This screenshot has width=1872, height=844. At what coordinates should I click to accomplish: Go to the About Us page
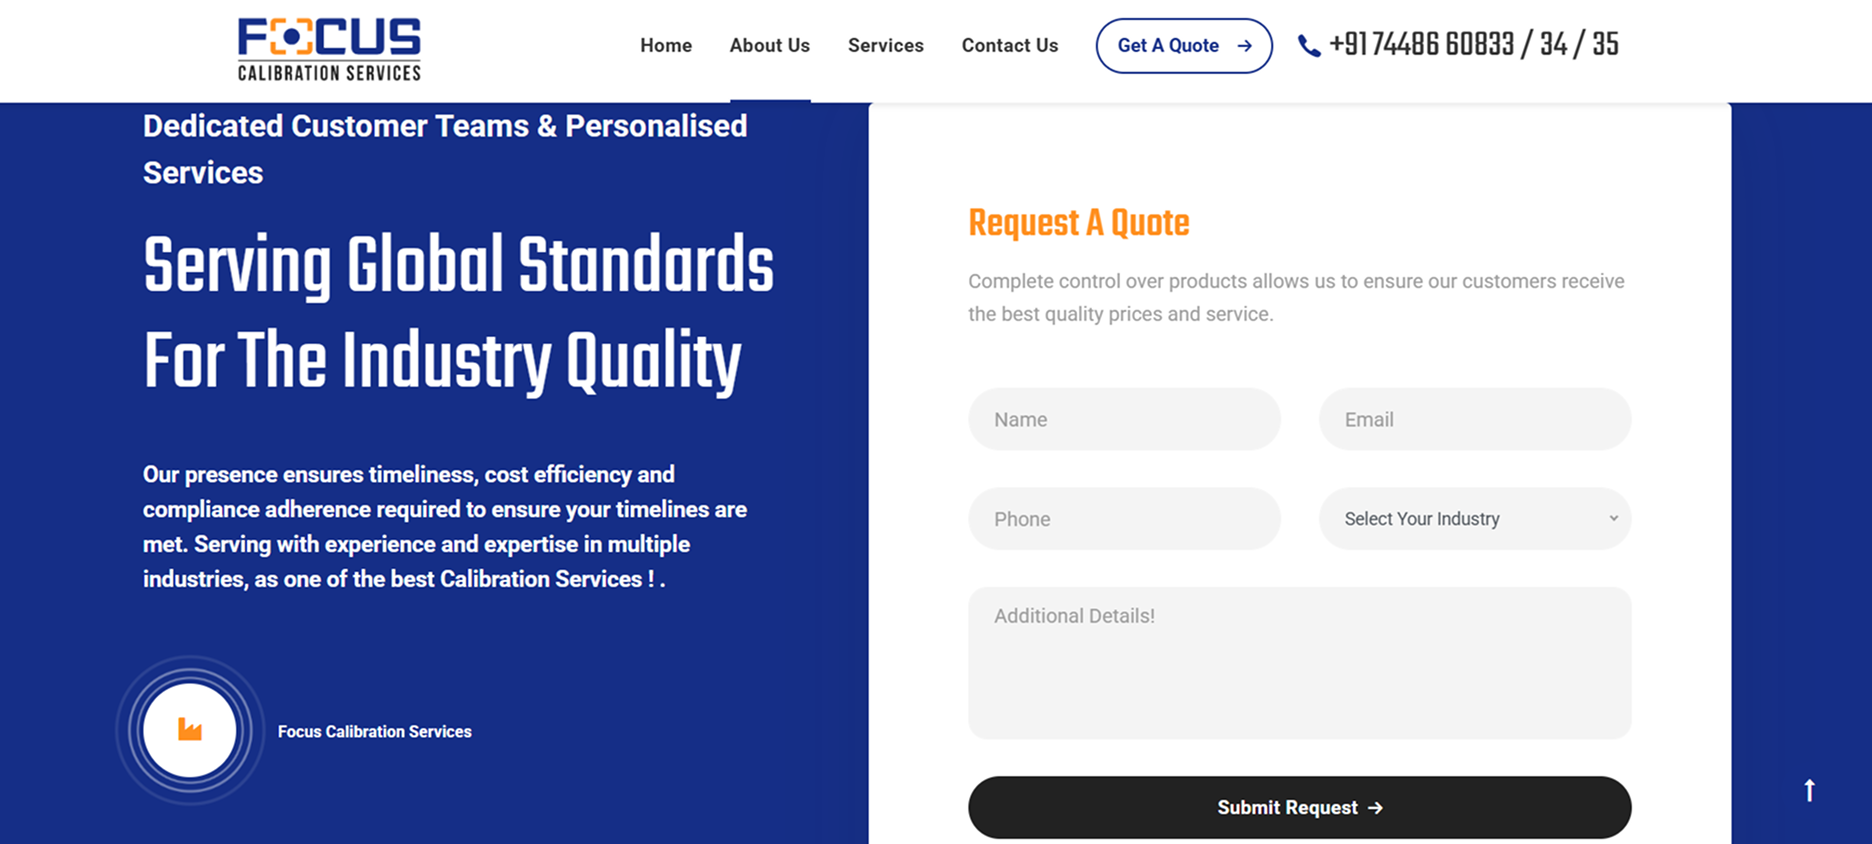[x=769, y=46]
